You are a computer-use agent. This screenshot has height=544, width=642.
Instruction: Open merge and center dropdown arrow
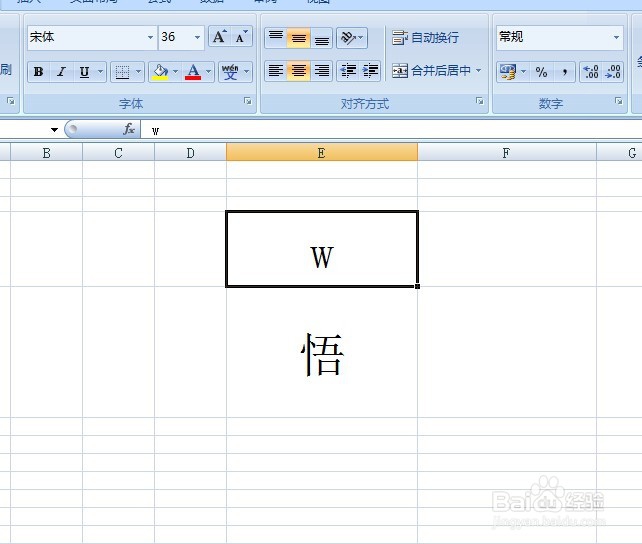tap(479, 70)
